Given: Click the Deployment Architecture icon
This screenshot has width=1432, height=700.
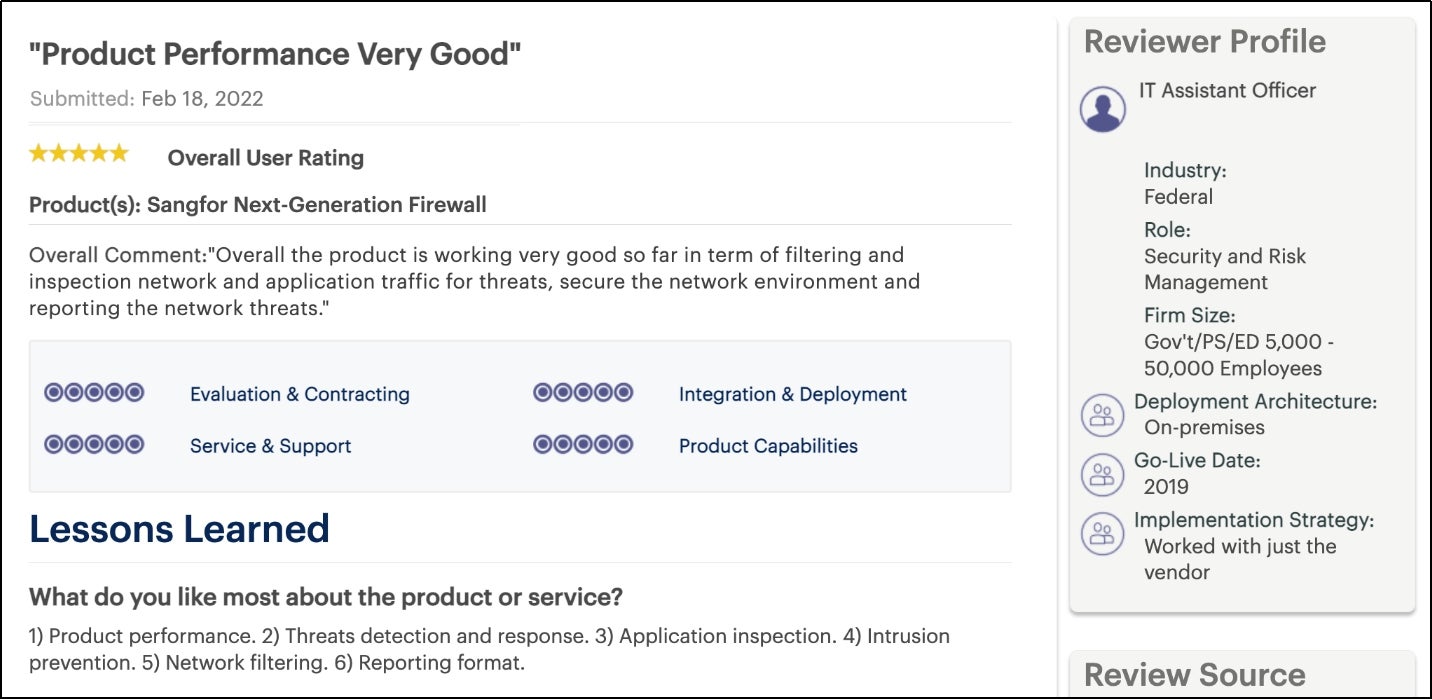Looking at the screenshot, I should click(x=1102, y=415).
